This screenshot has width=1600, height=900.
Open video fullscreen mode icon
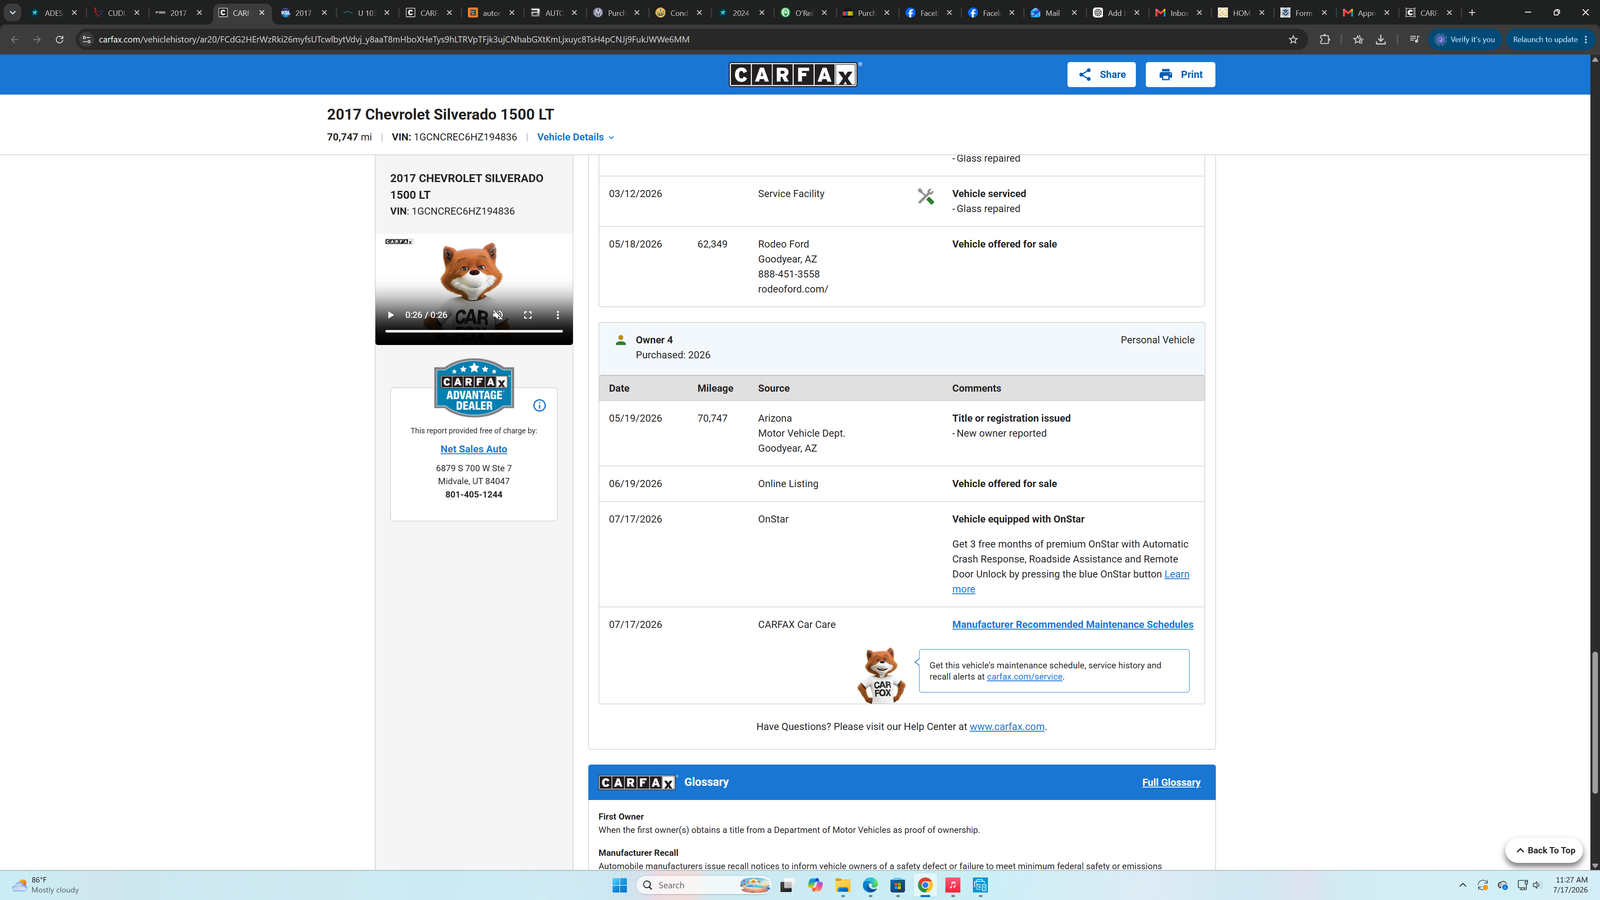[528, 315]
